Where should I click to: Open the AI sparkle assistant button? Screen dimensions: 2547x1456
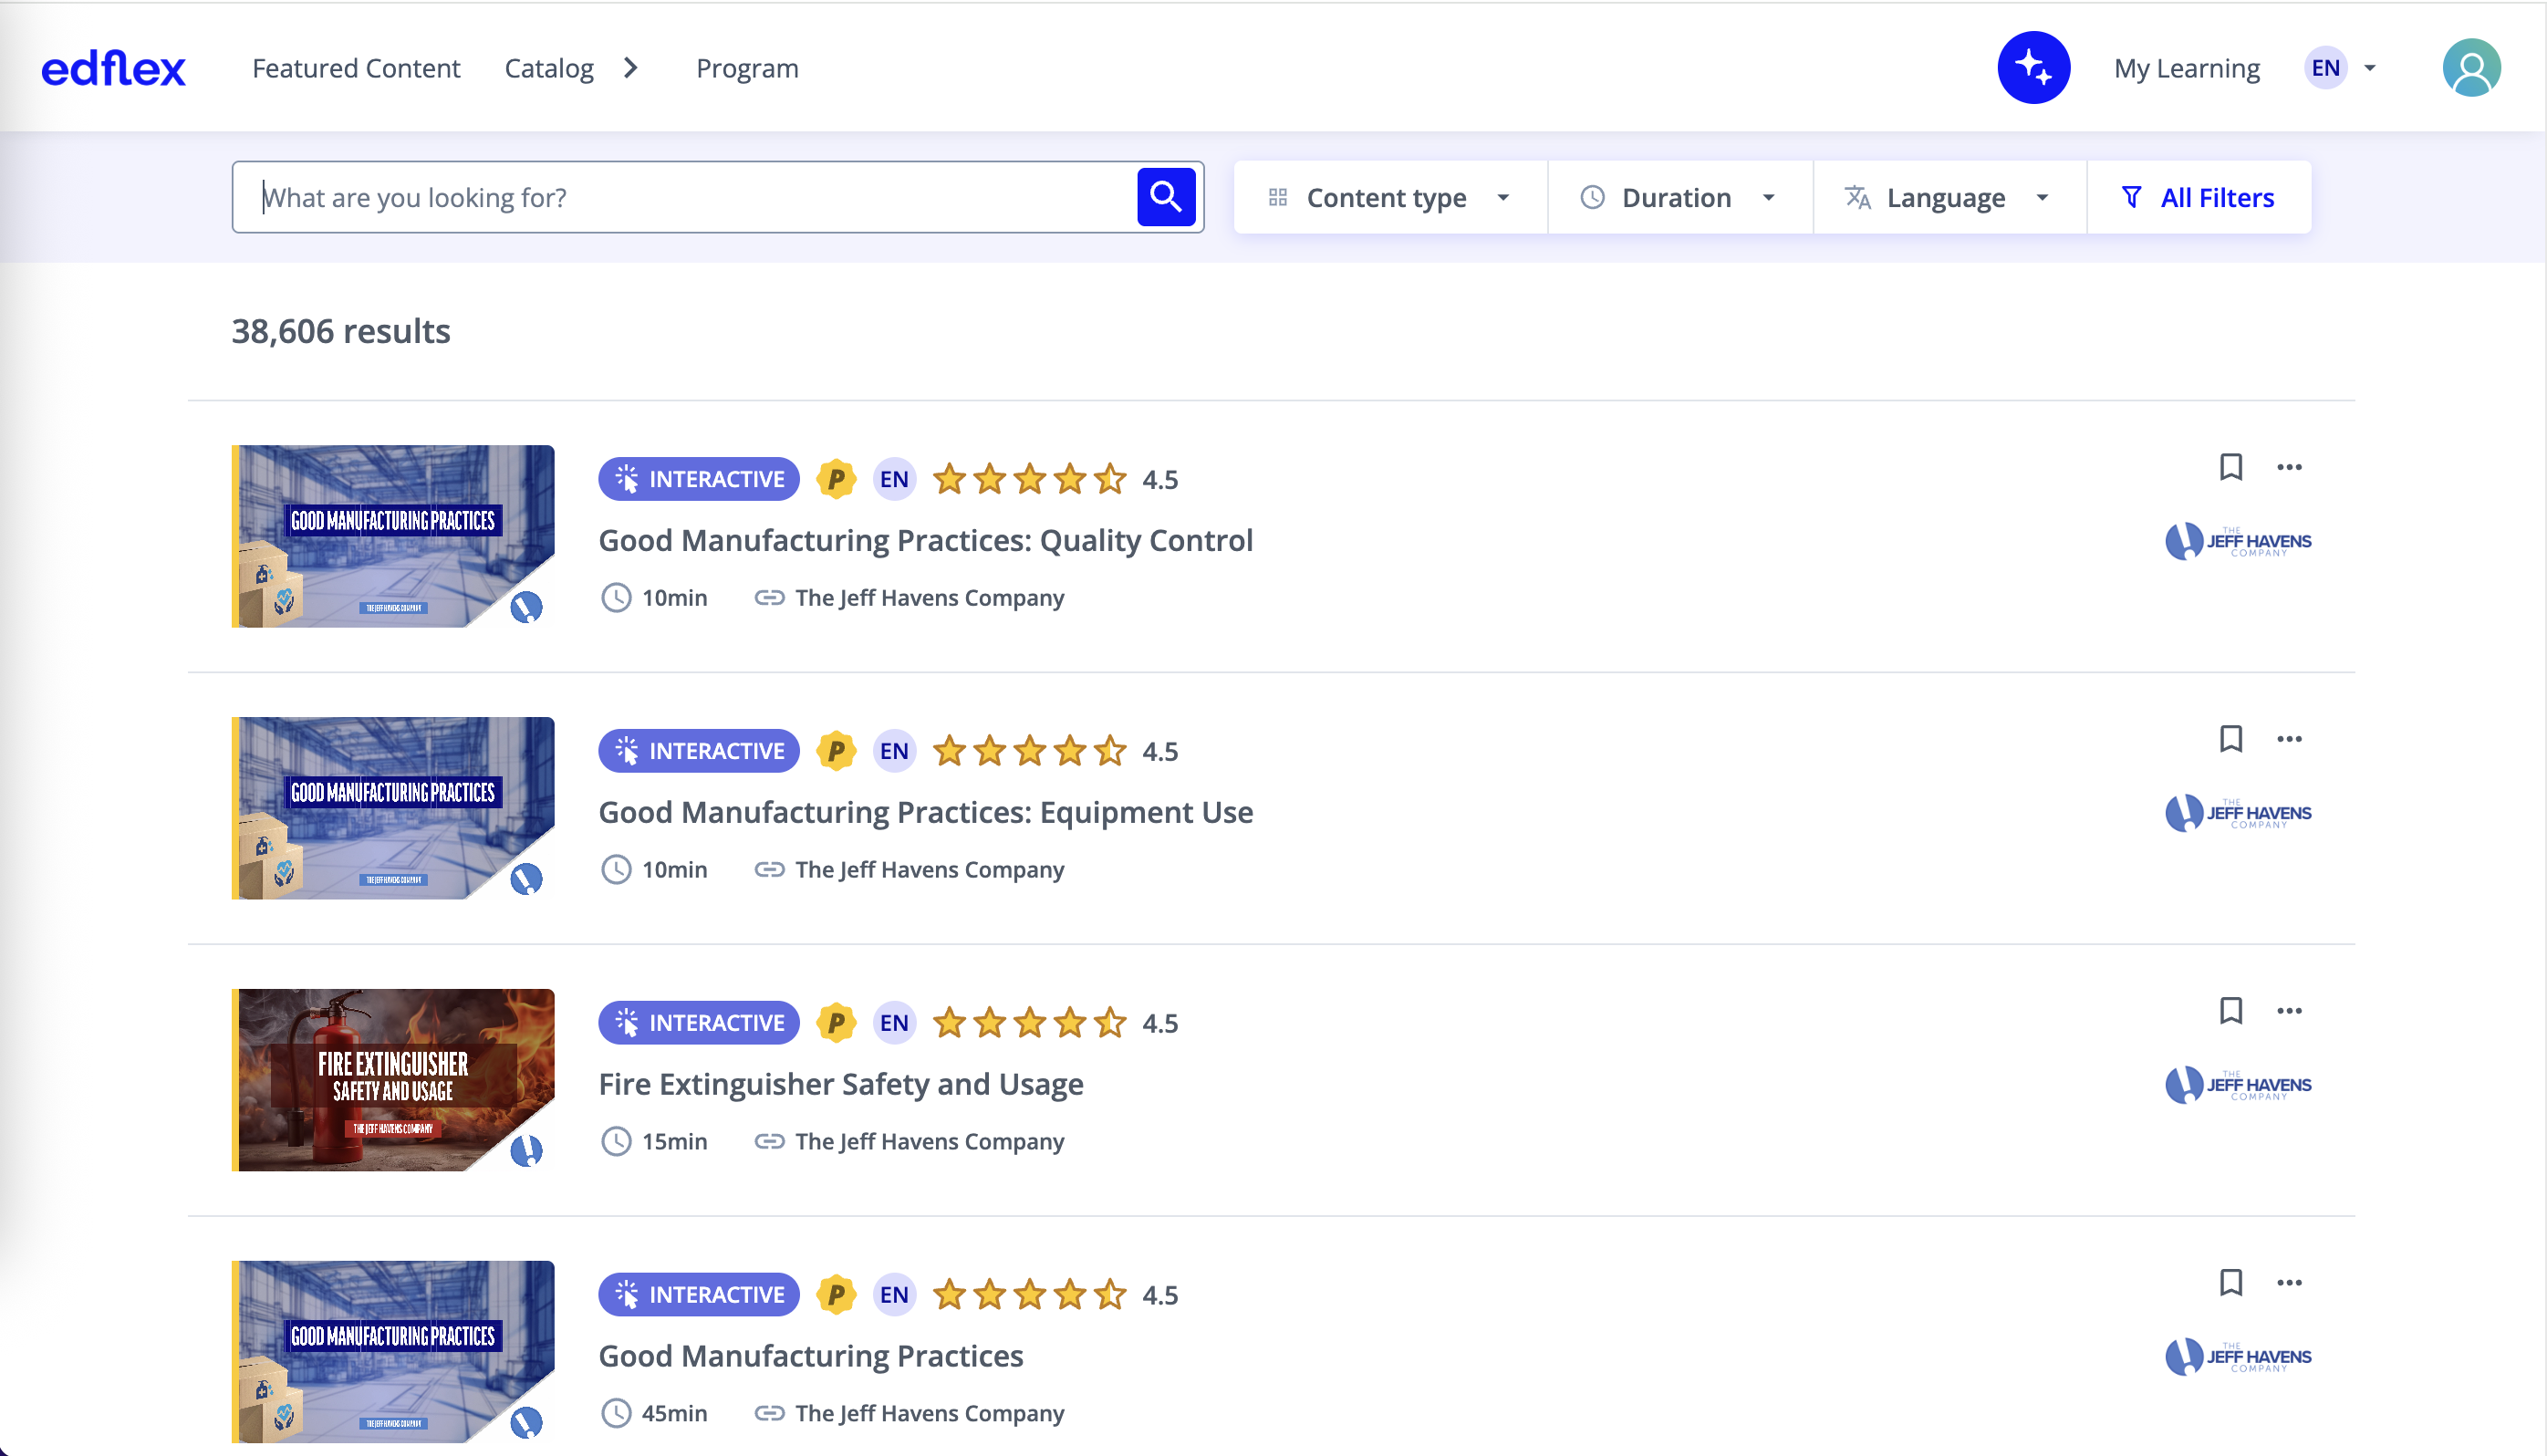[2033, 68]
